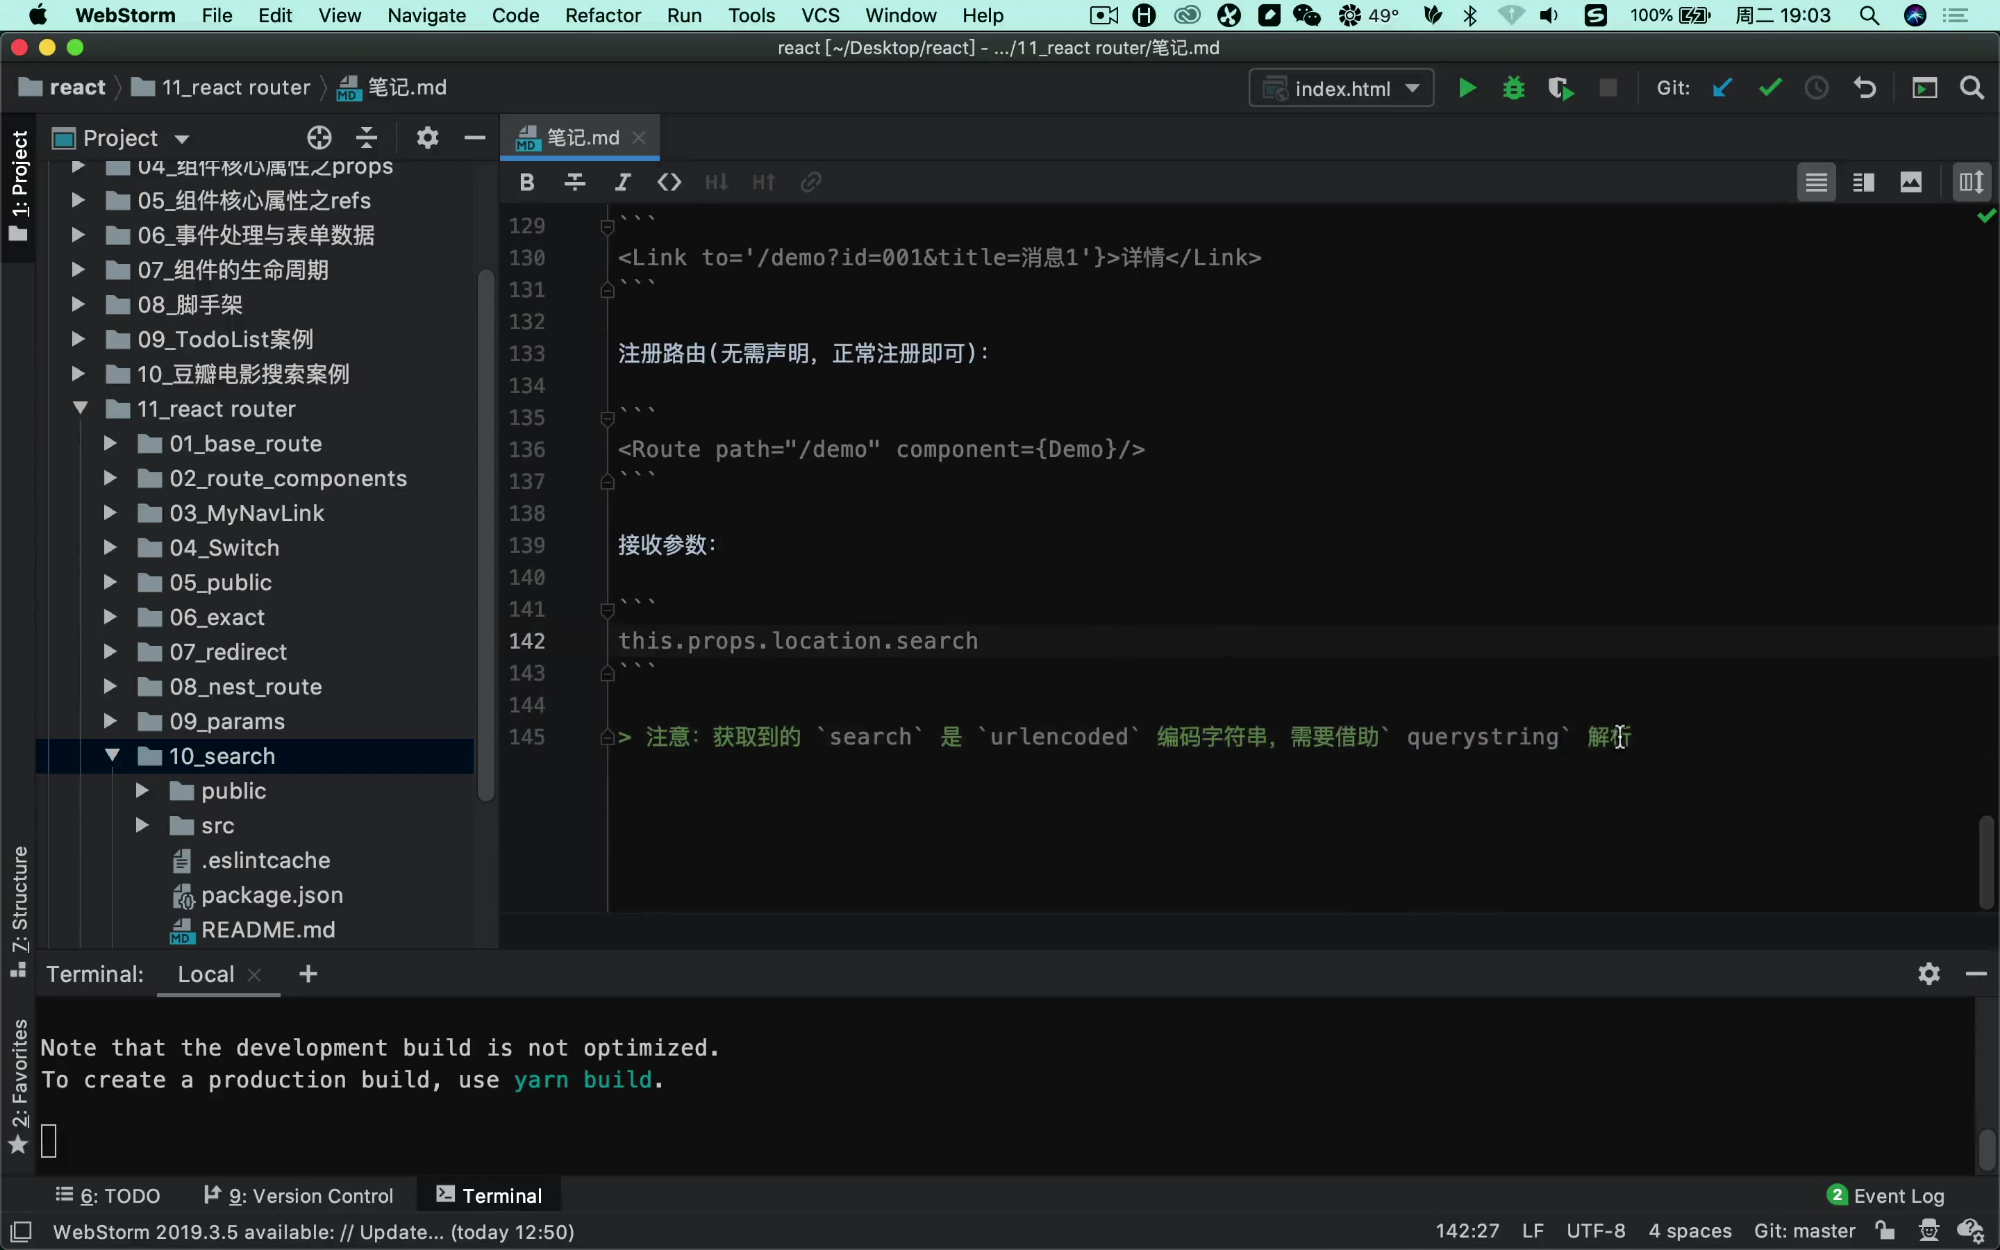Switch to editor and preview split mode
Viewport: 2000px width, 1250px height.
[x=1863, y=182]
